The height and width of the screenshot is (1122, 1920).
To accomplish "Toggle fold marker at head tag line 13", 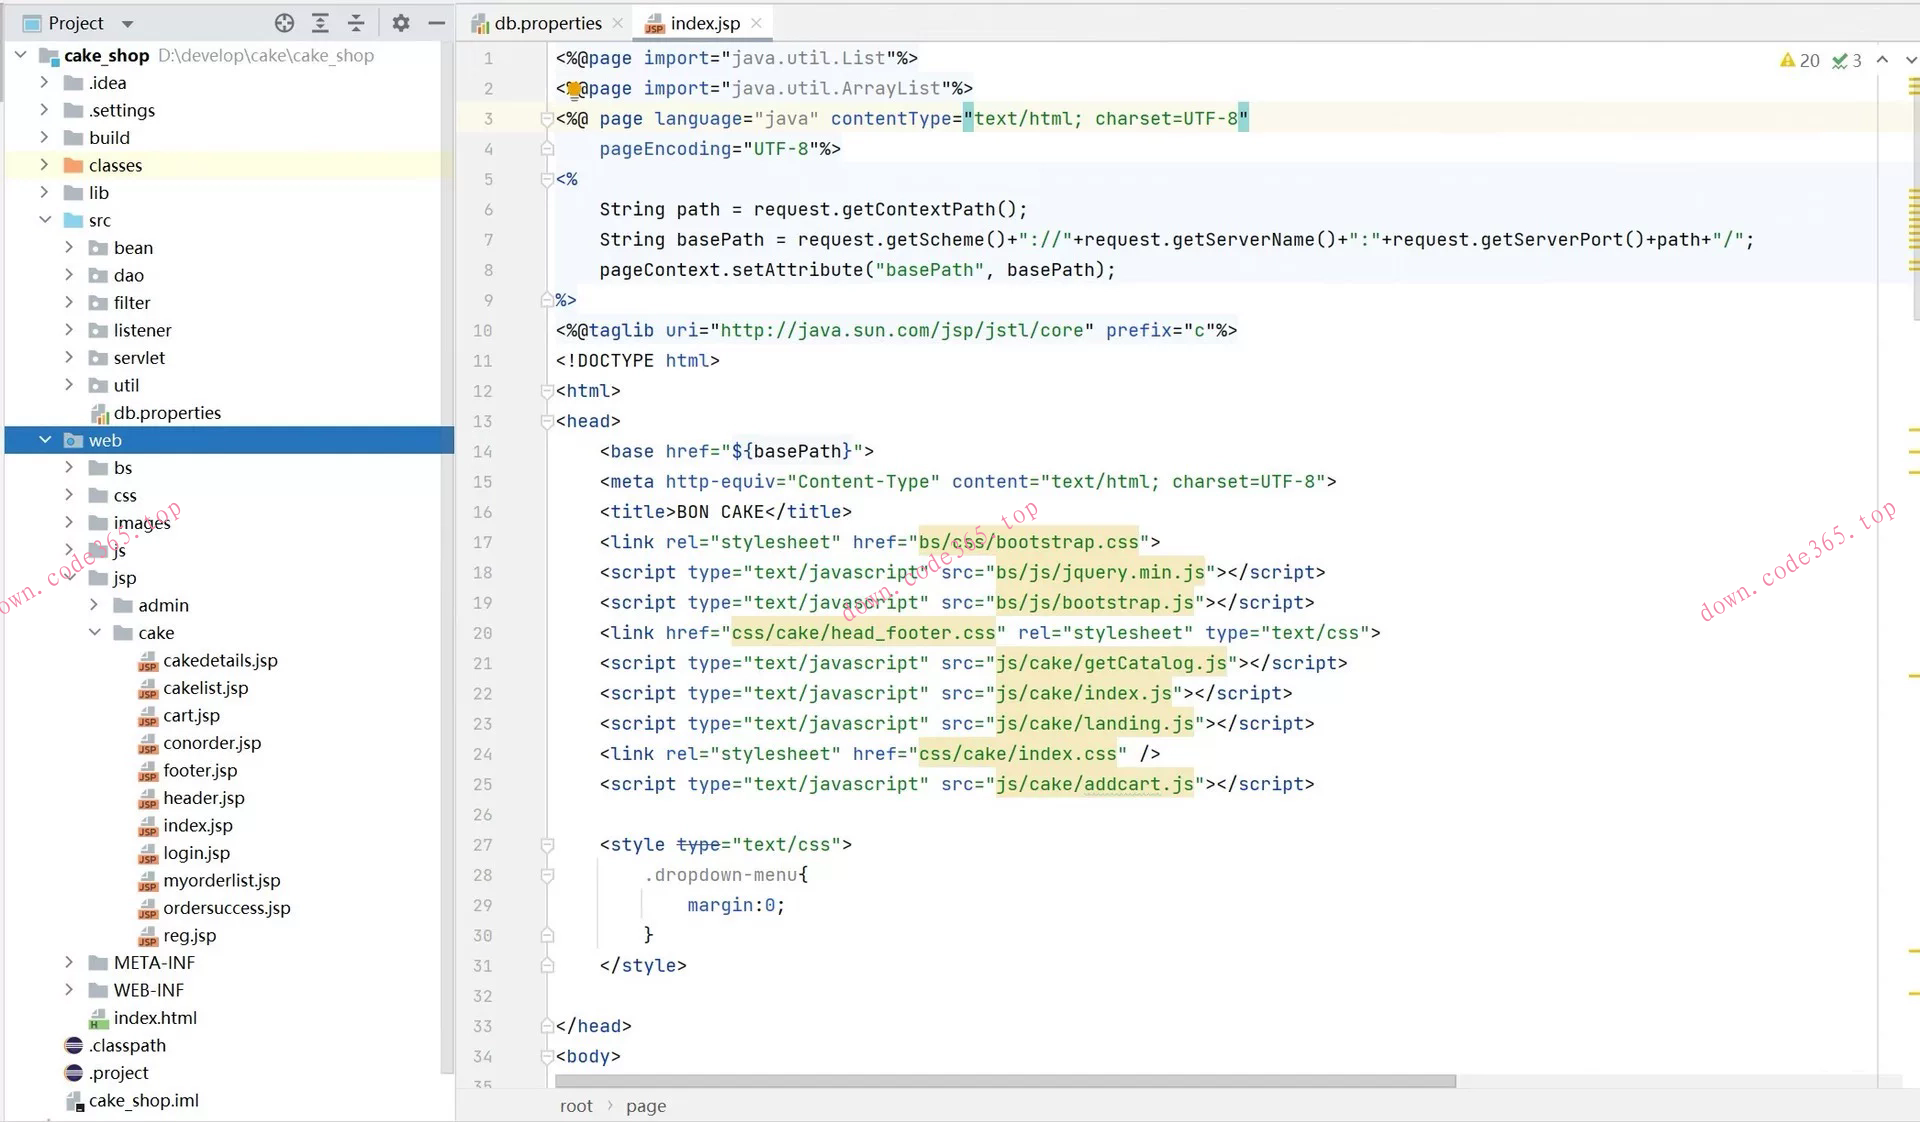I will (547, 421).
